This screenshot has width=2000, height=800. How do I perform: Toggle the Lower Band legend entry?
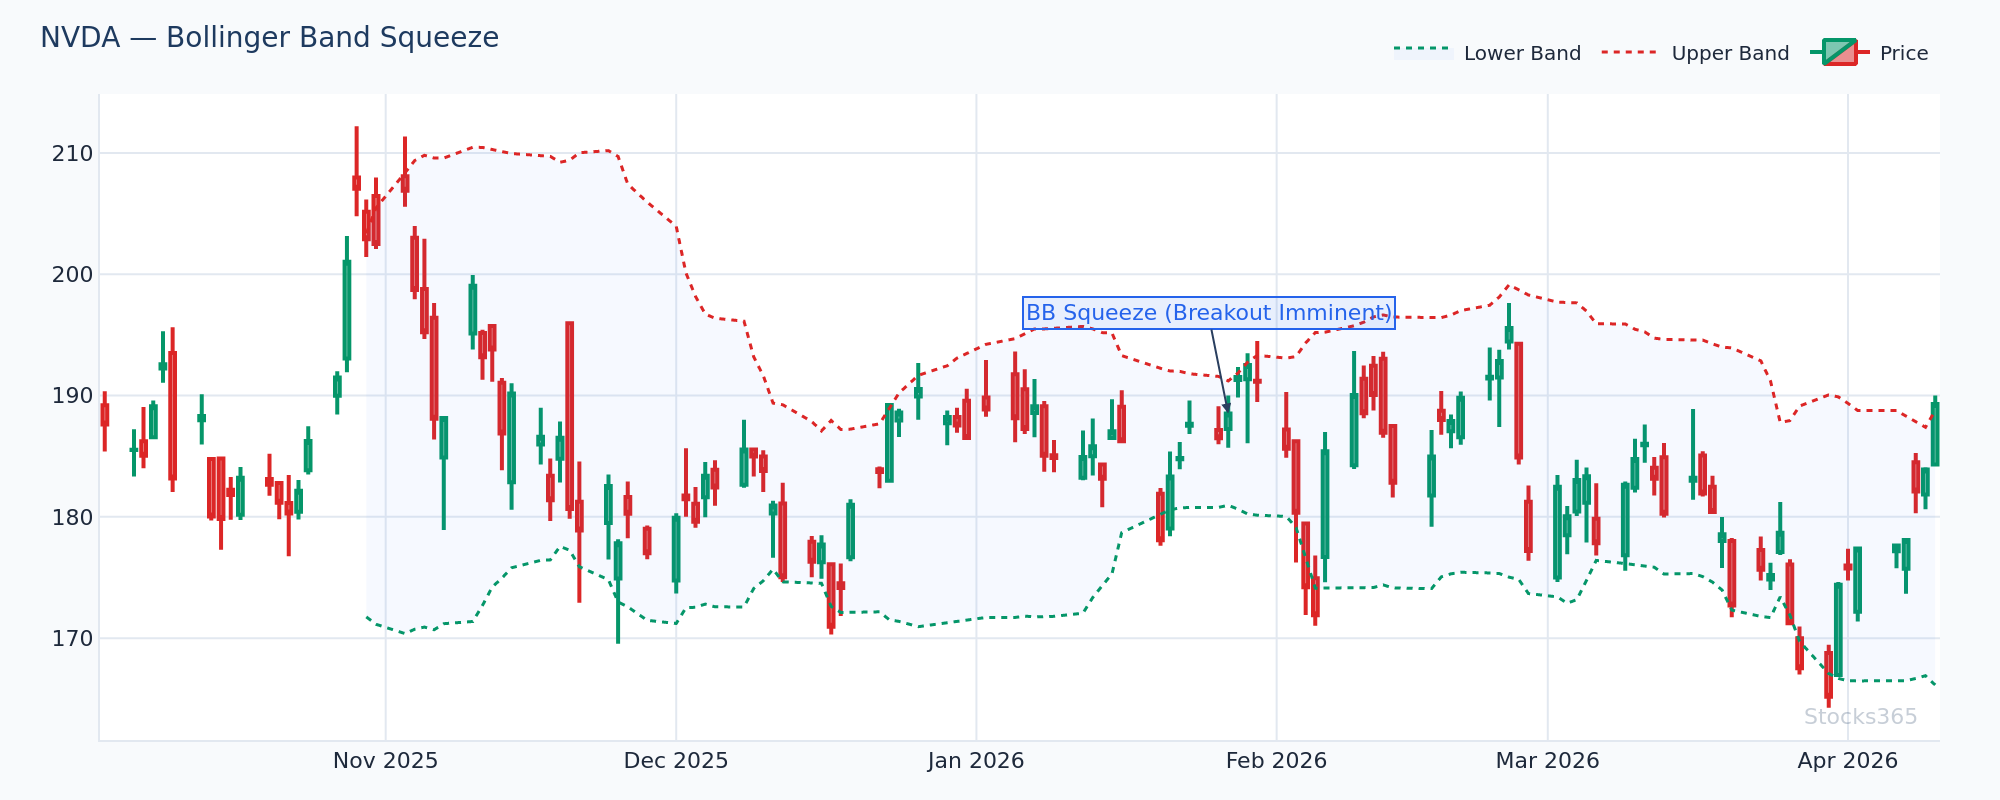[x=1487, y=53]
